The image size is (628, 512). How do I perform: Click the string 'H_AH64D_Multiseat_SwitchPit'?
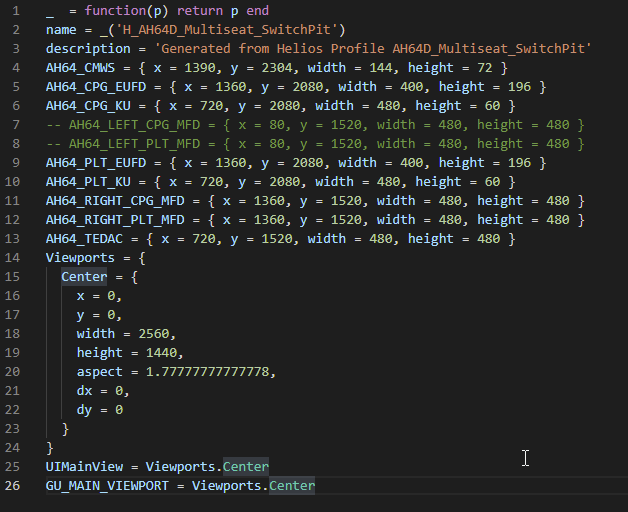(x=226, y=30)
